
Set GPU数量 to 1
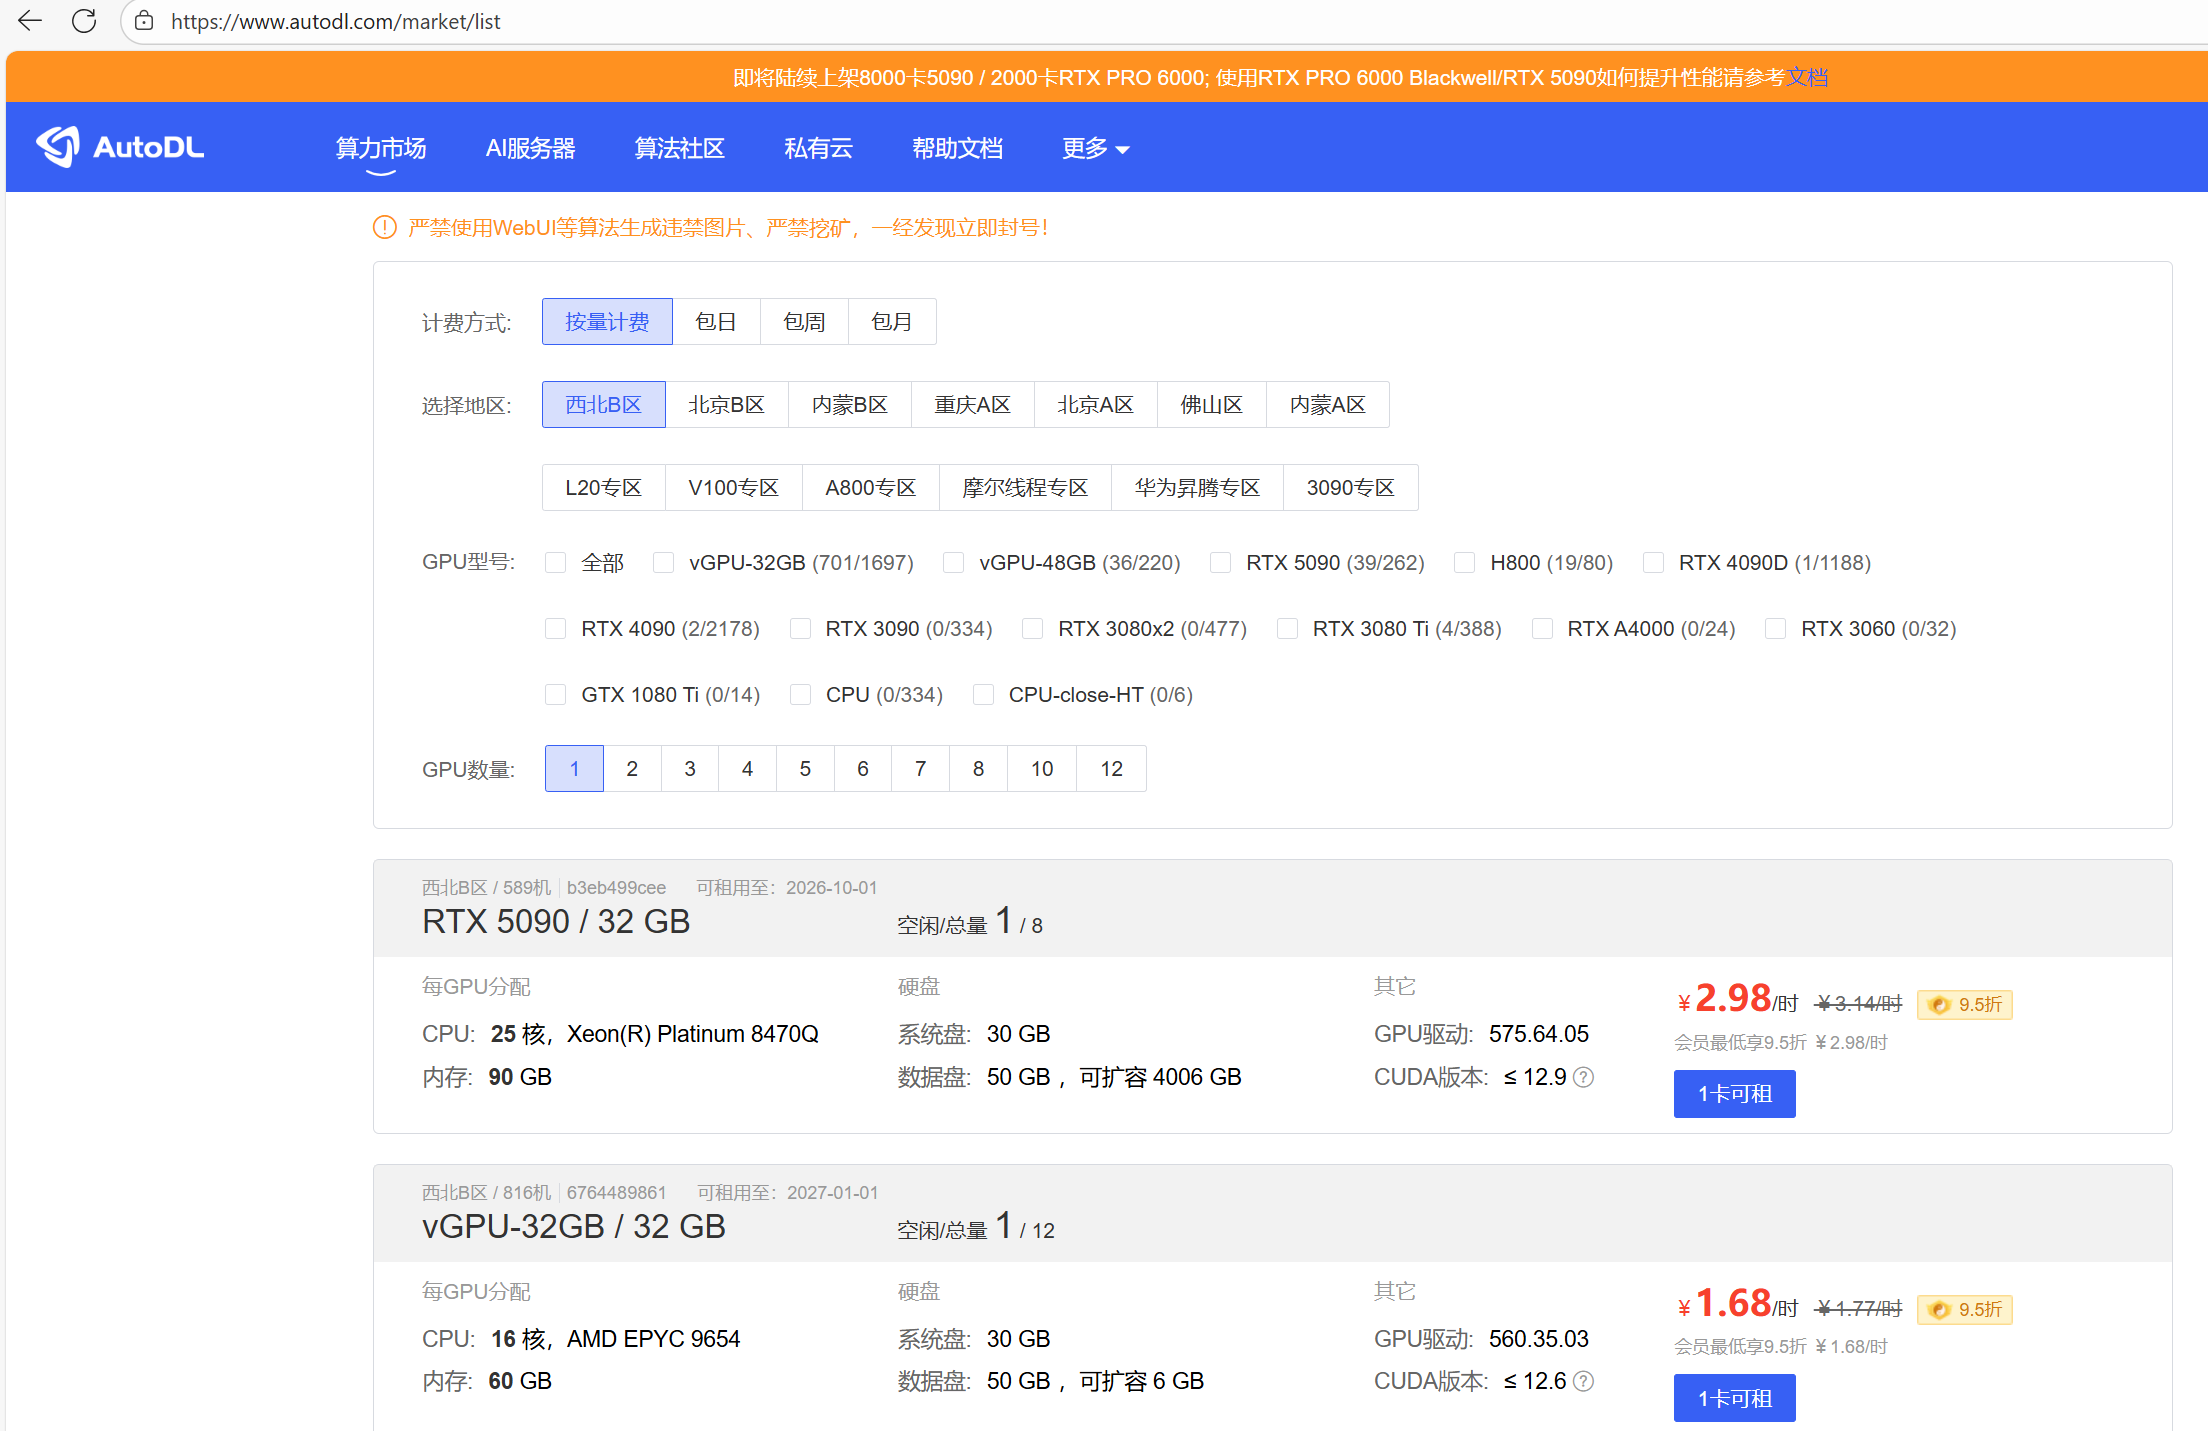pyautogui.click(x=574, y=769)
